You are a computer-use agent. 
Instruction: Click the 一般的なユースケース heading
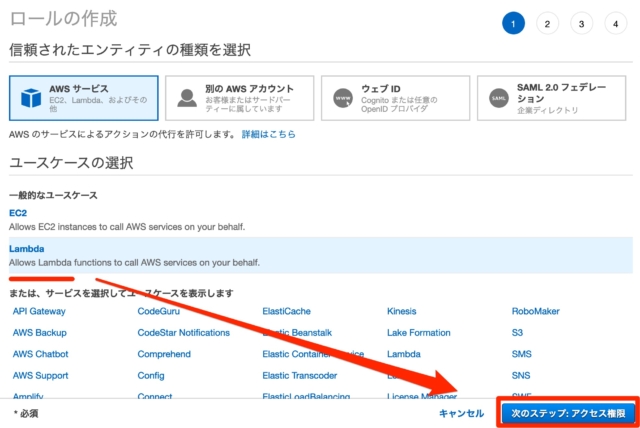tap(53, 195)
